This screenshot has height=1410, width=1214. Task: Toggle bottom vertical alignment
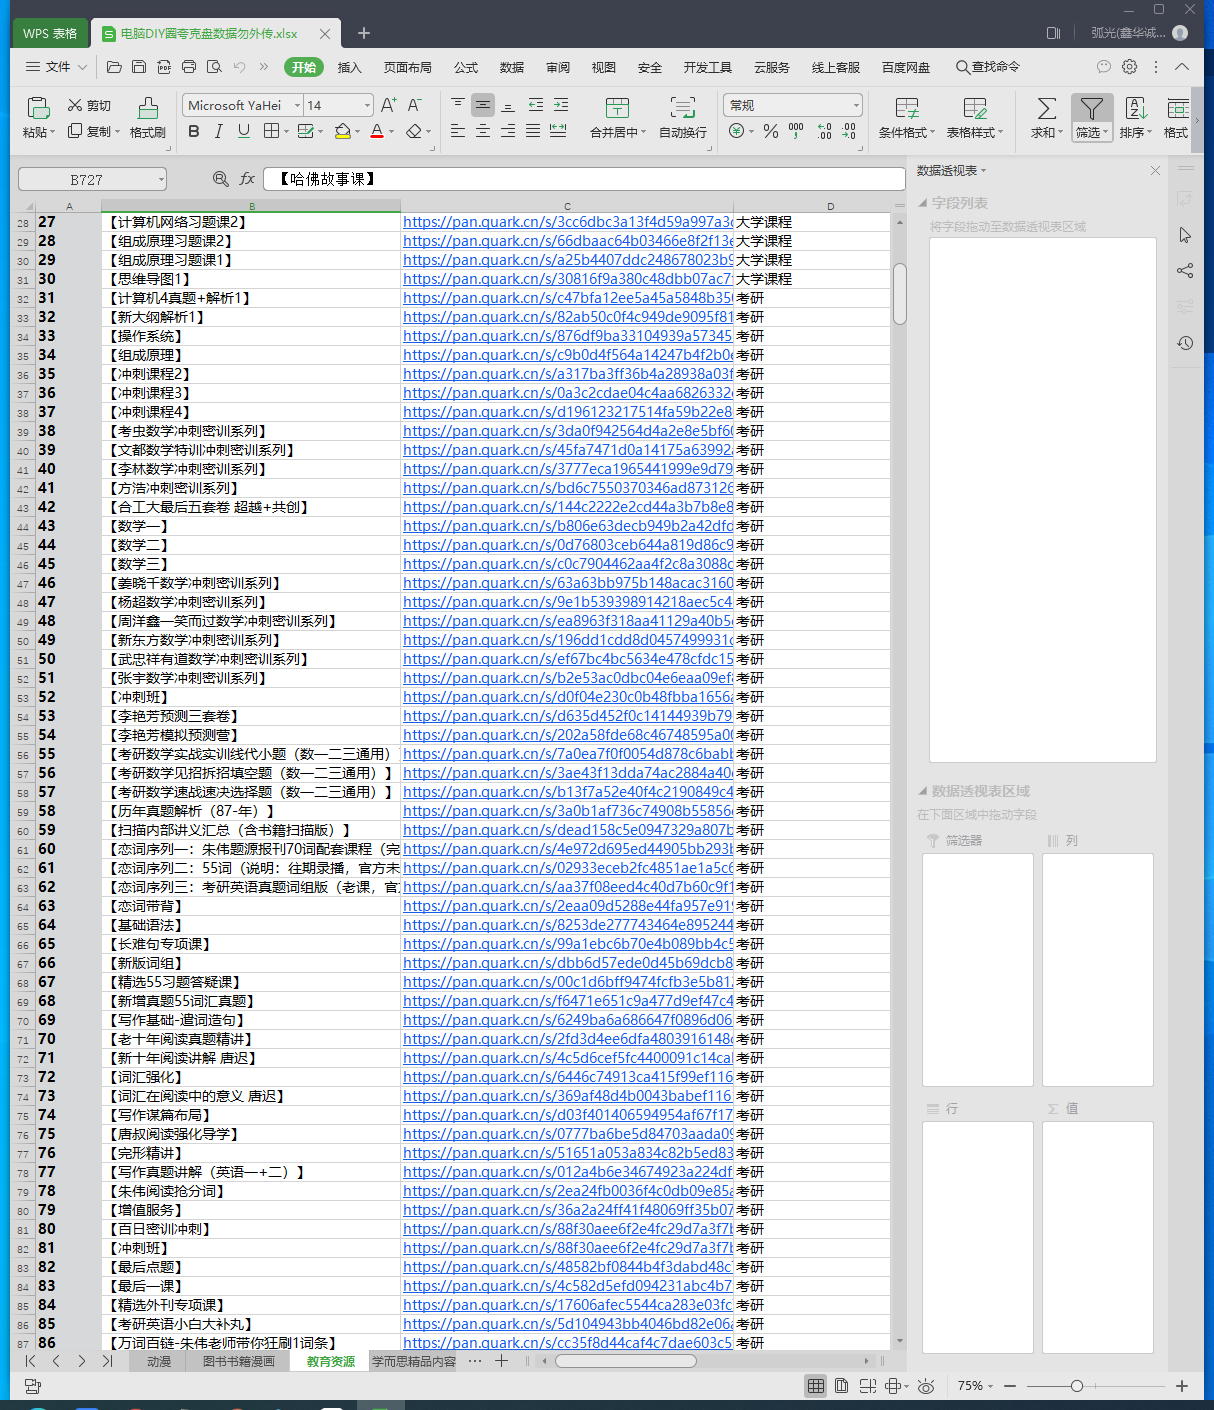point(508,104)
